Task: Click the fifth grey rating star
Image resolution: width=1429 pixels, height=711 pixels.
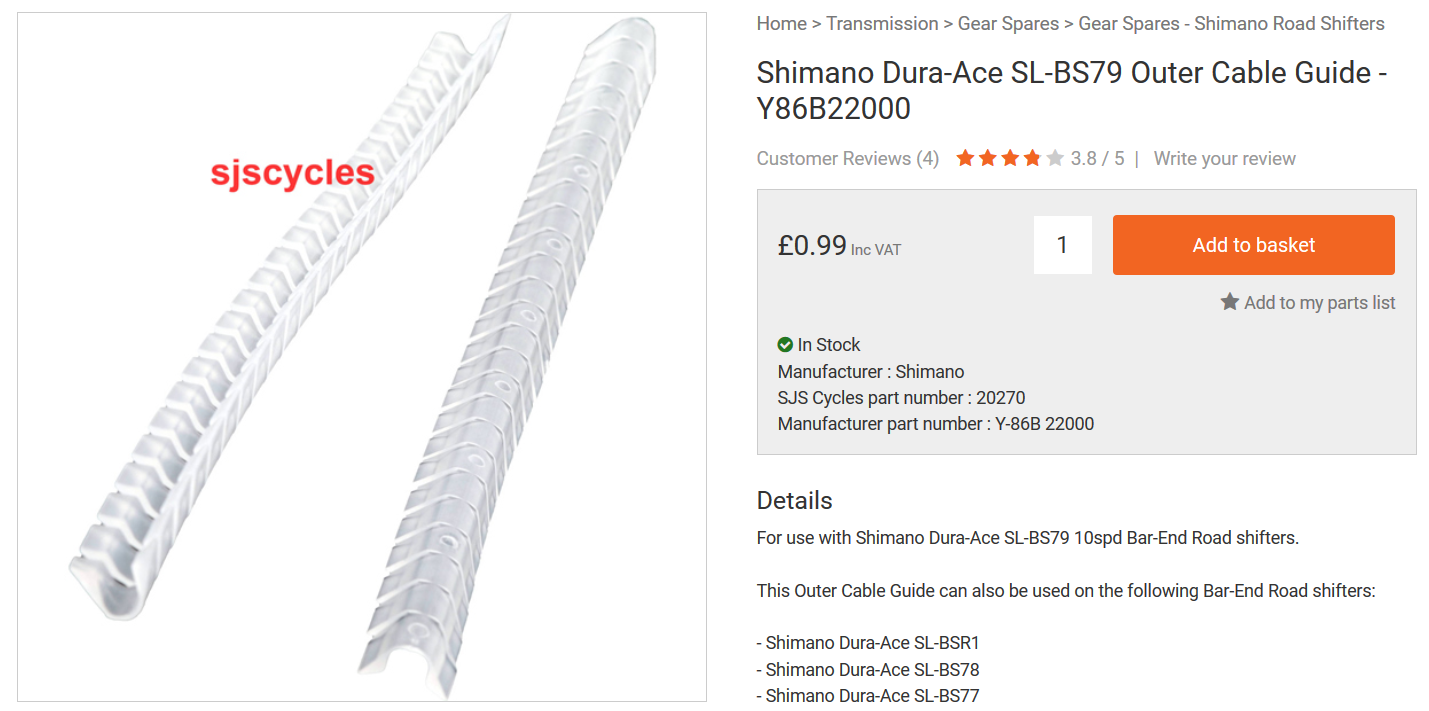Action: tap(1054, 158)
